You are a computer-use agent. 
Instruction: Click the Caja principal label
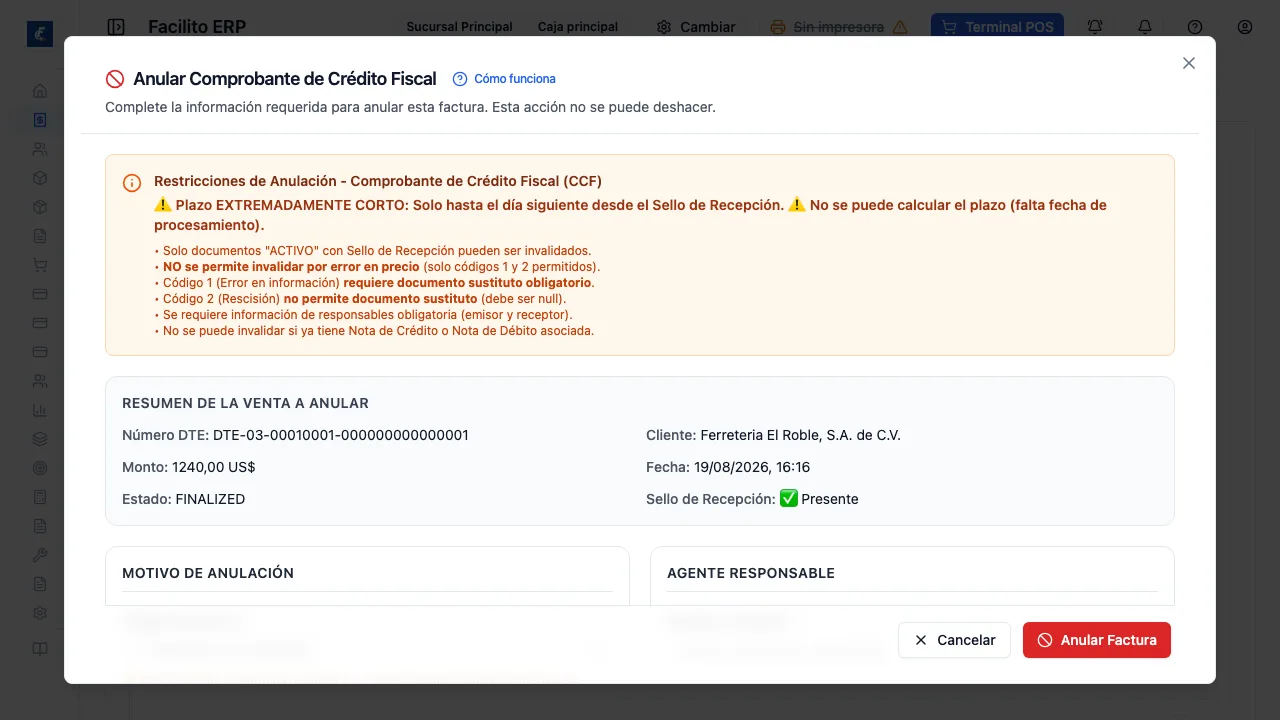click(x=578, y=27)
